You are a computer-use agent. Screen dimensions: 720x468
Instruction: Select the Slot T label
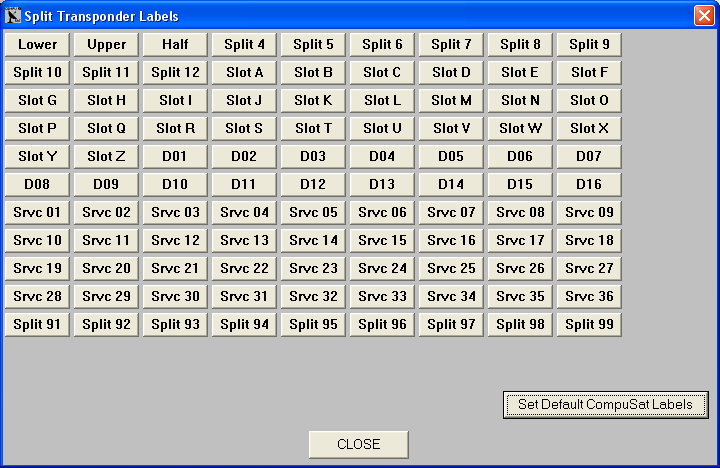tap(313, 129)
